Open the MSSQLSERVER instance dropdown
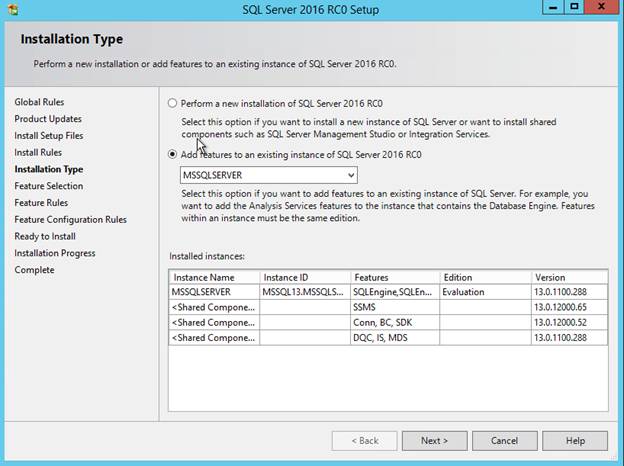 point(269,175)
